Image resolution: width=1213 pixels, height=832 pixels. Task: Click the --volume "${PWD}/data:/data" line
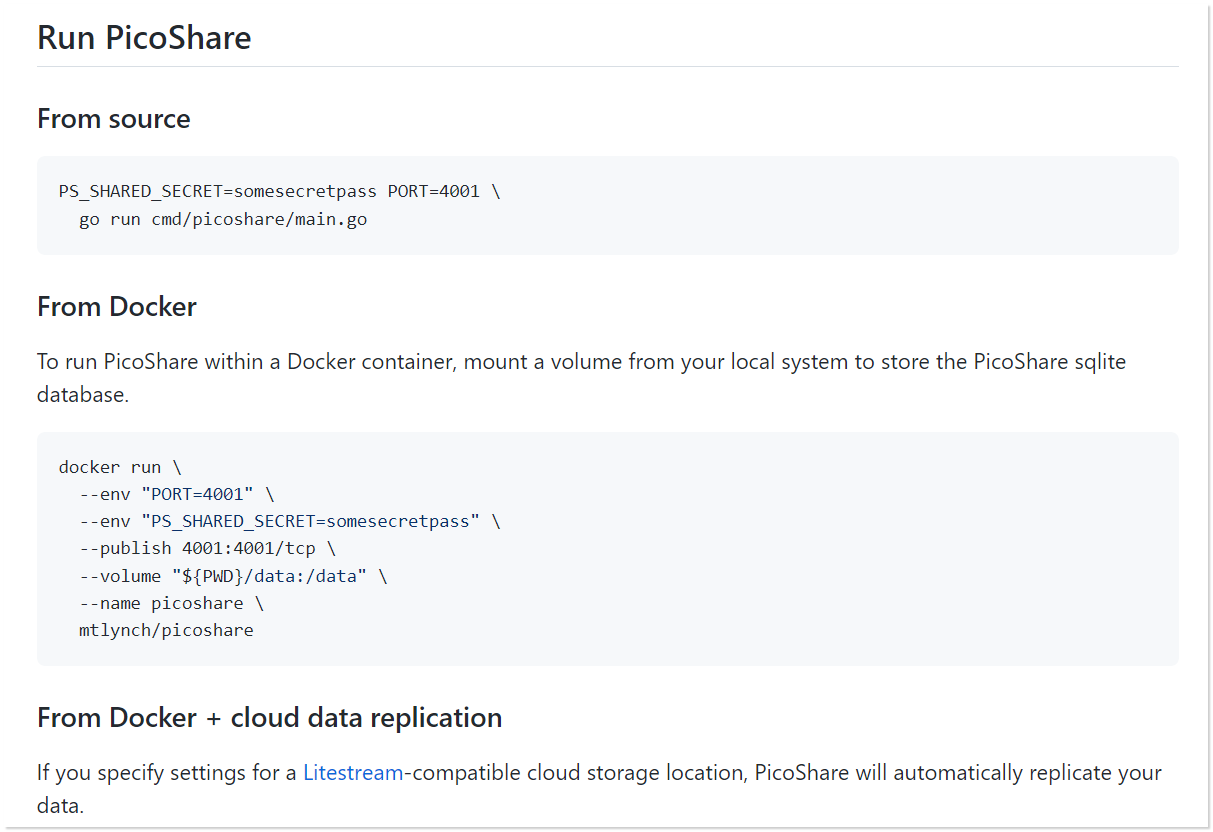pos(233,576)
